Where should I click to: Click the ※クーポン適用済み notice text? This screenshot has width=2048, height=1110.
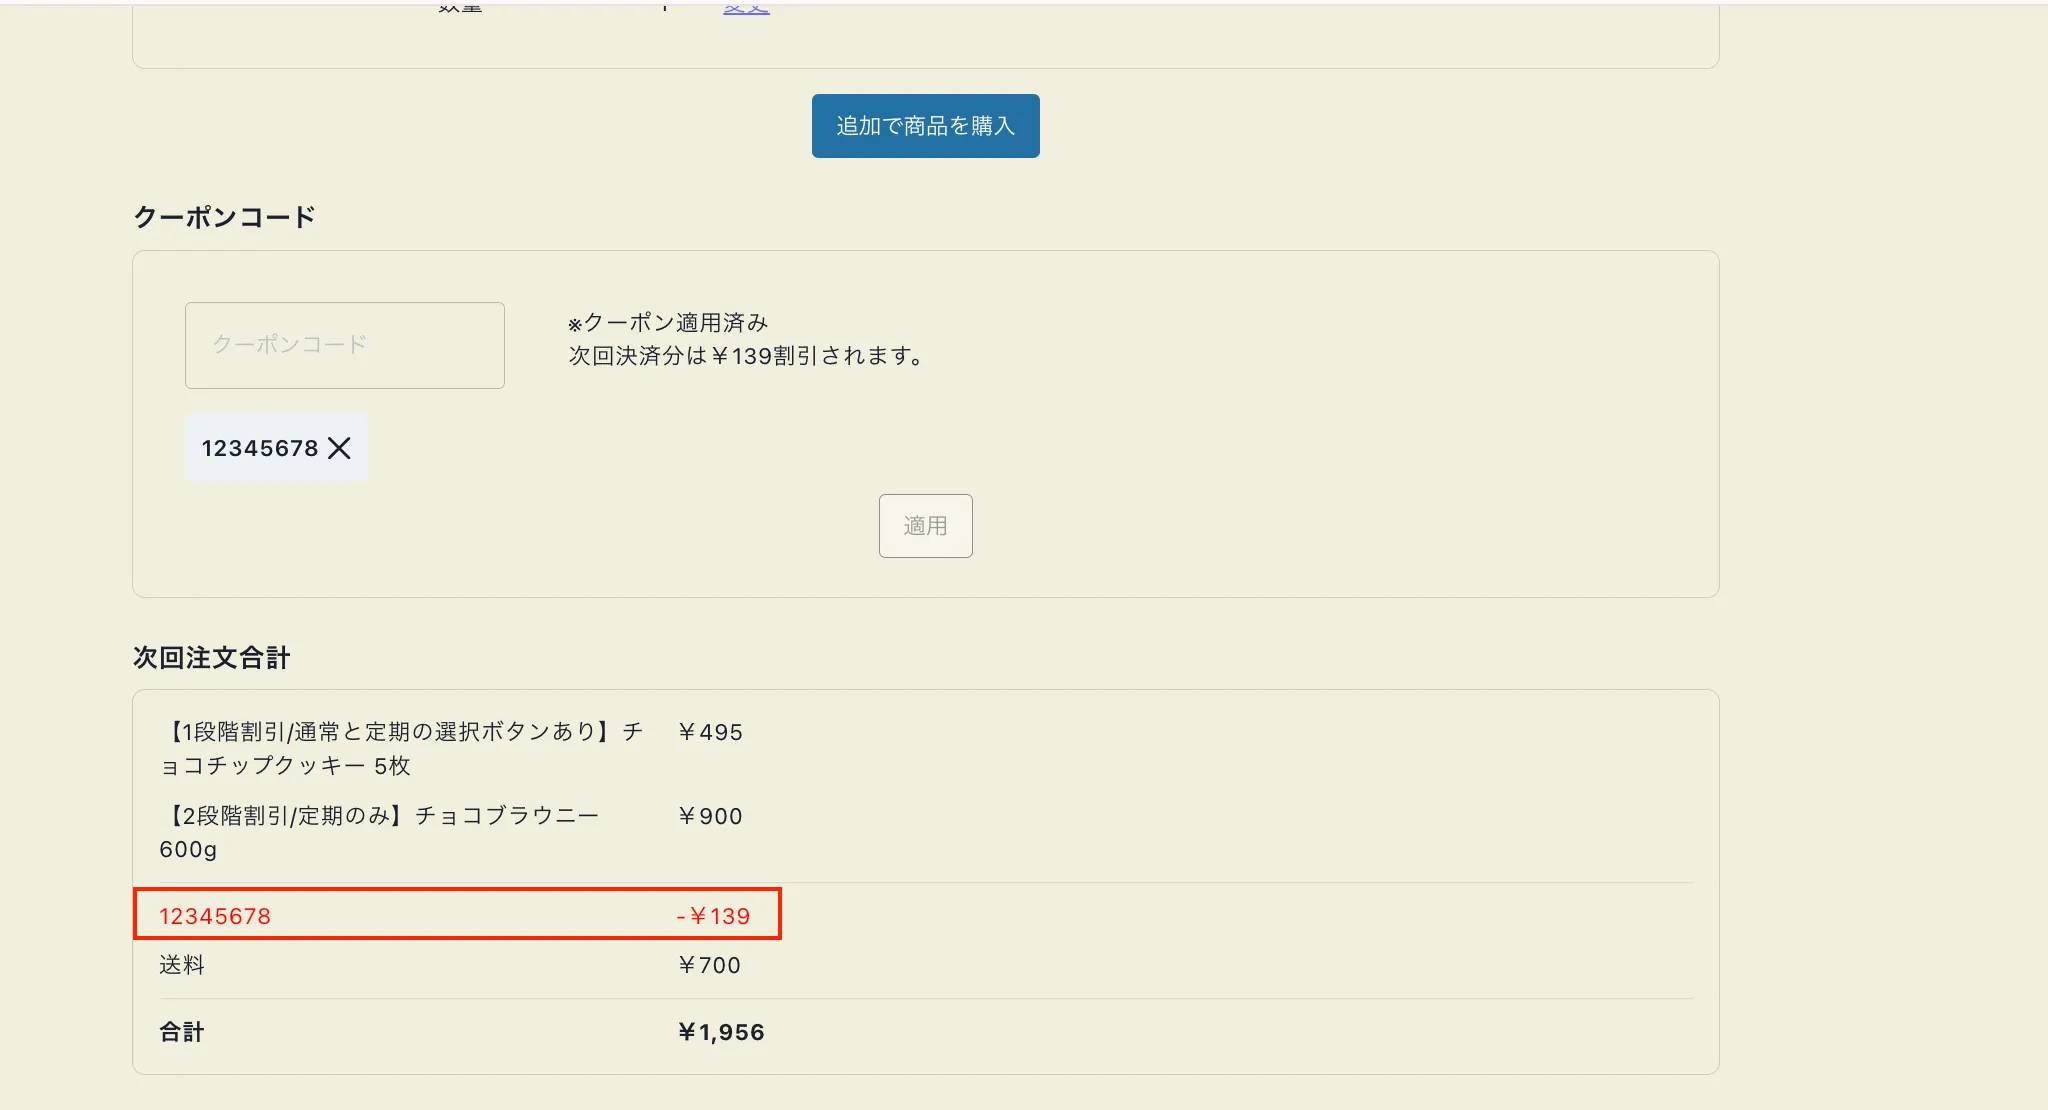tap(668, 323)
